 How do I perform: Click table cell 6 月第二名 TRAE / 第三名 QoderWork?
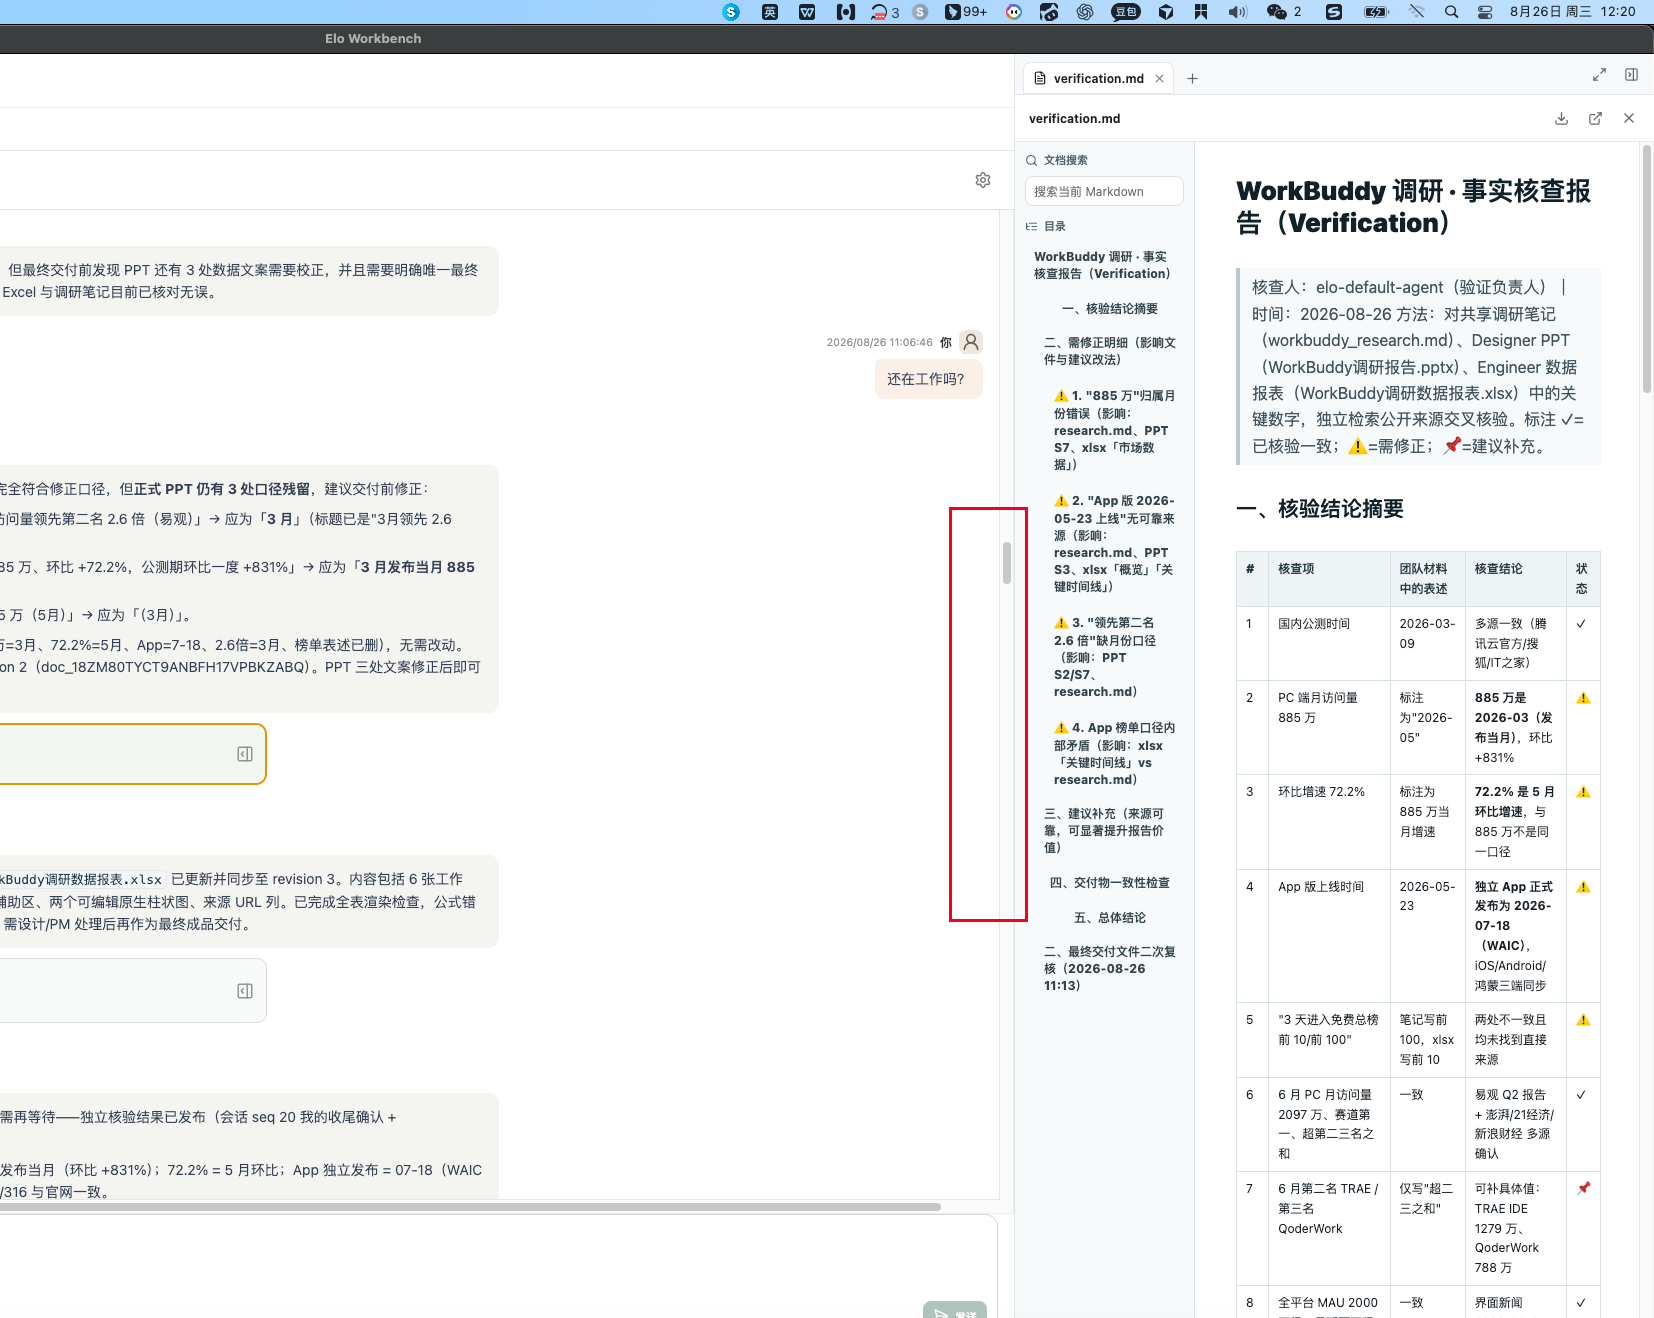[1328, 1228]
